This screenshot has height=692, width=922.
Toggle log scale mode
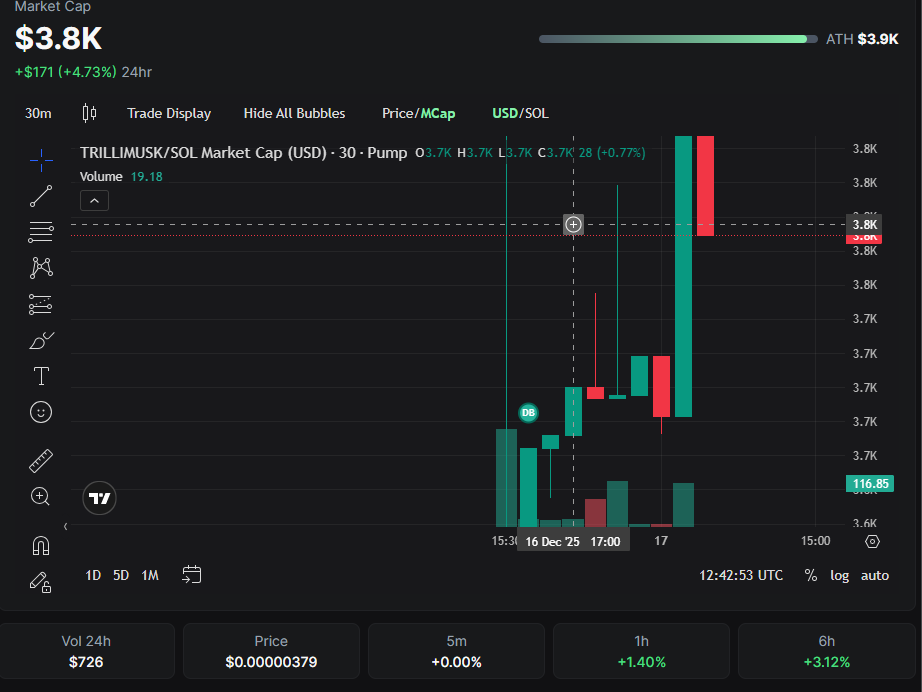(839, 576)
